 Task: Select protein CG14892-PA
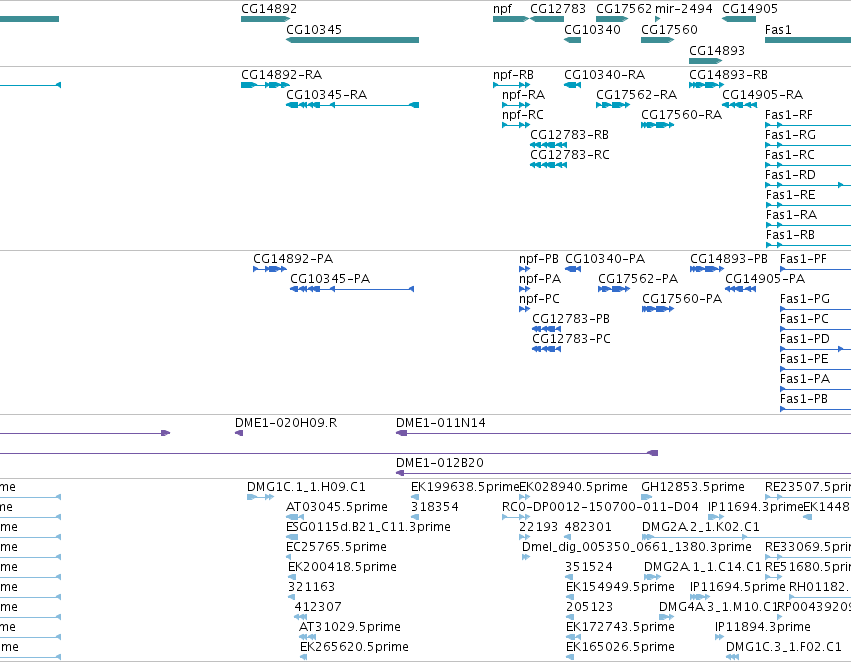(293, 259)
